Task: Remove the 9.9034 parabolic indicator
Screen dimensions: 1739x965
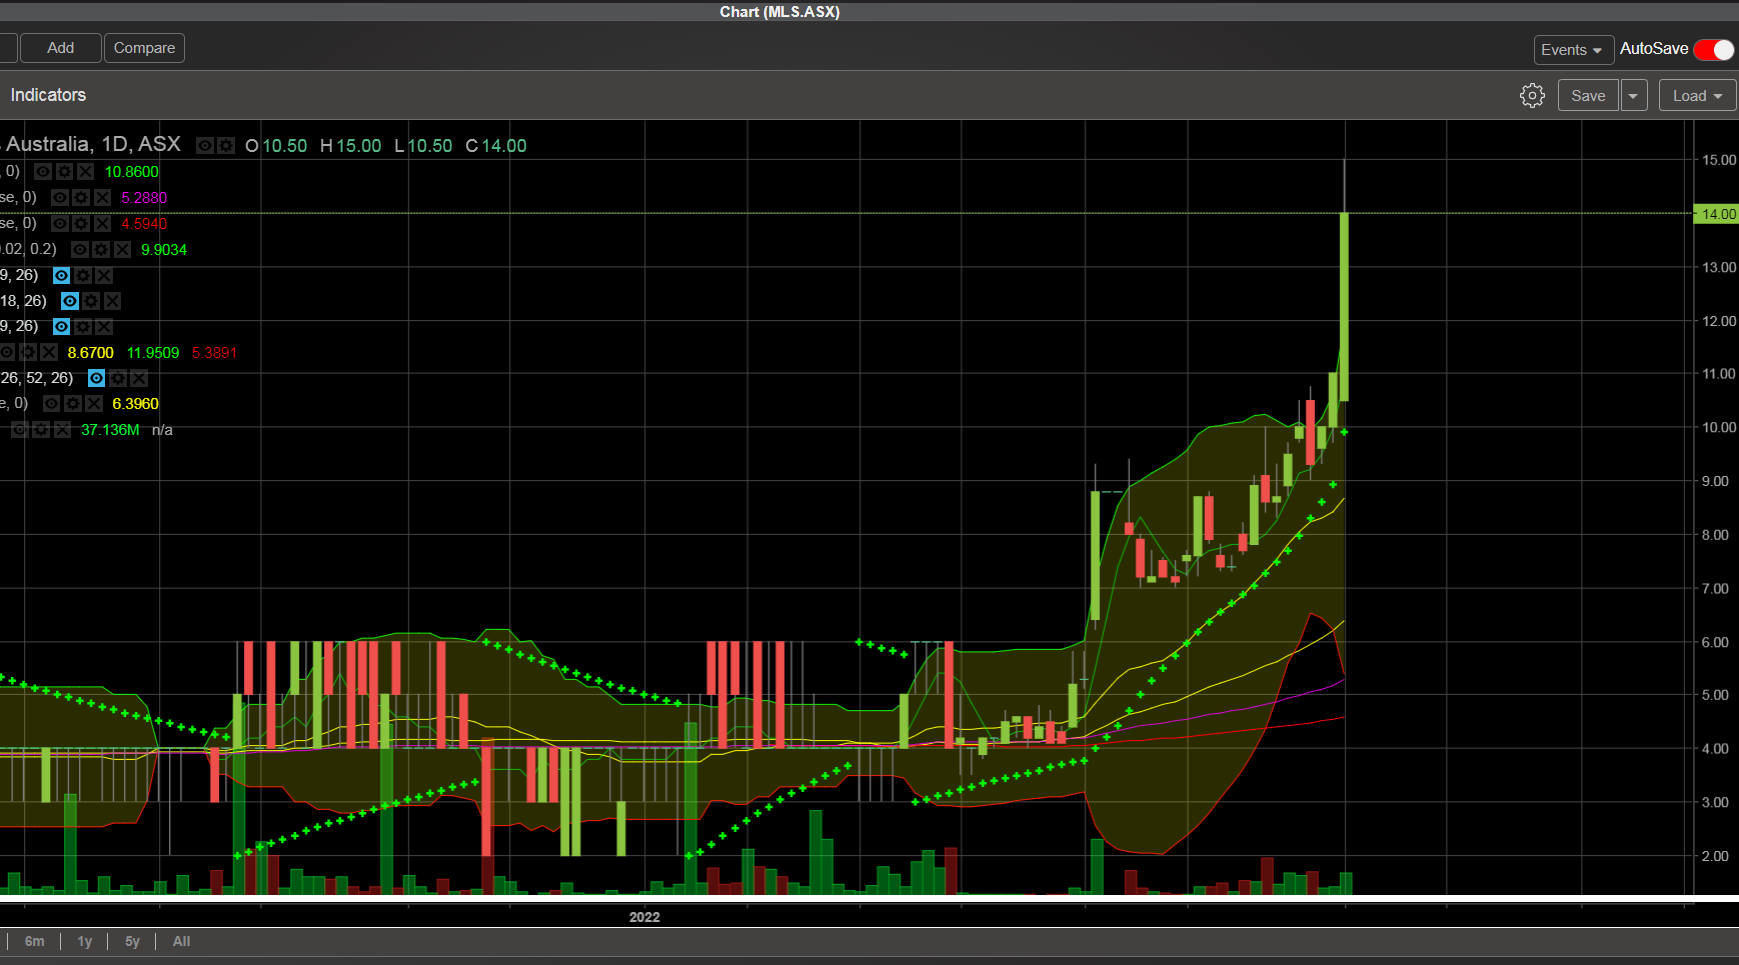Action: [x=122, y=250]
